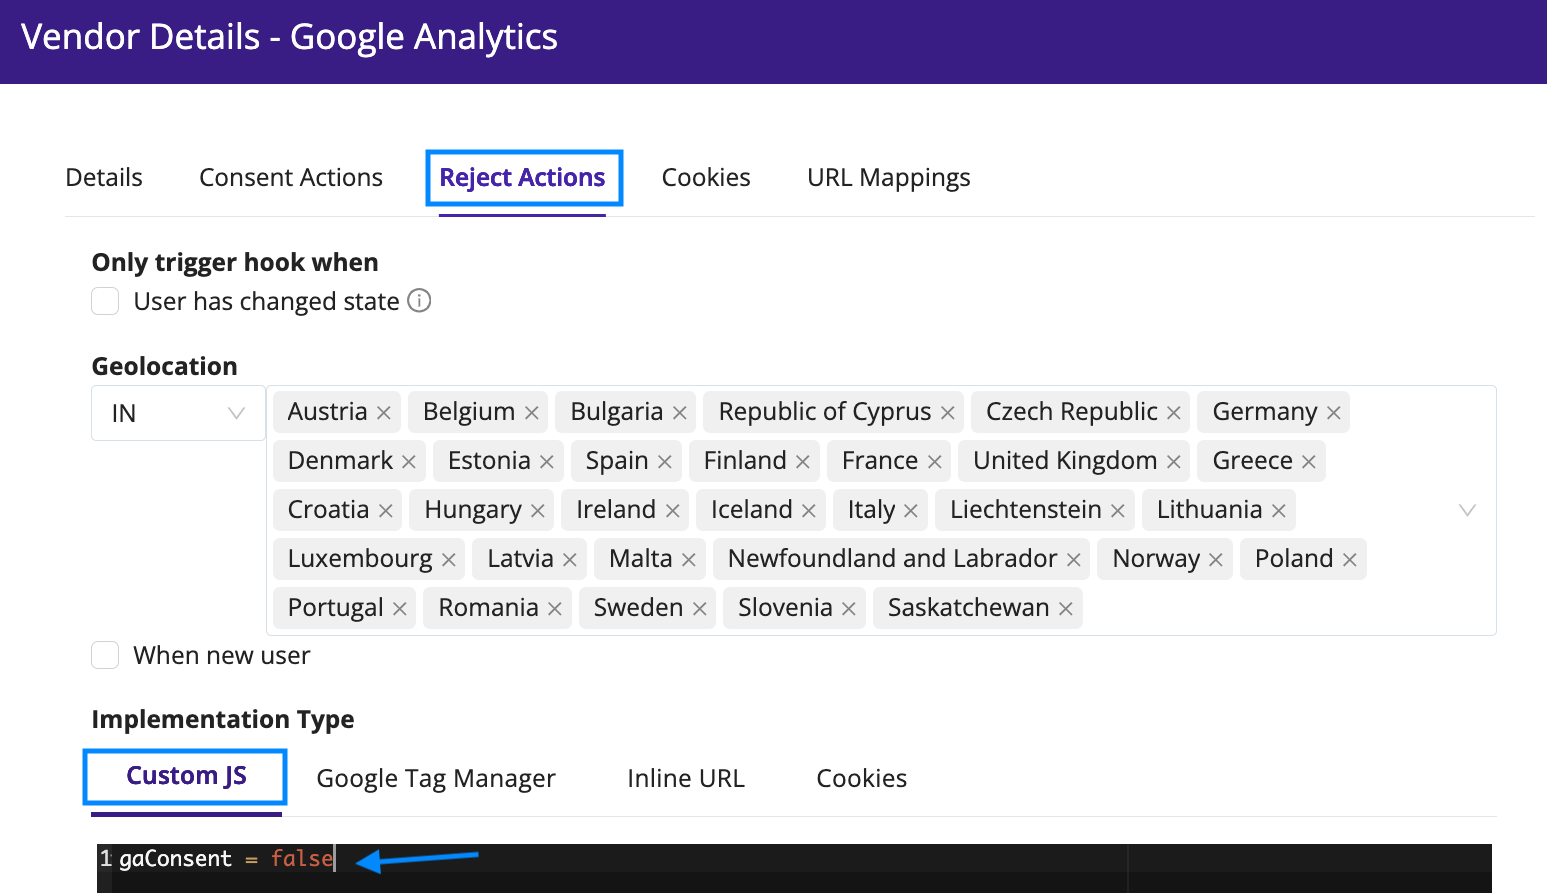Remove Luxembourg tag
This screenshot has height=893, width=1547.
pyautogui.click(x=449, y=559)
